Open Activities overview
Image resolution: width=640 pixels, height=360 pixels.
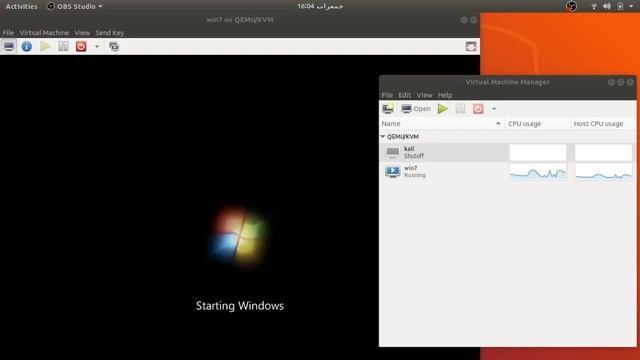click(x=22, y=6)
